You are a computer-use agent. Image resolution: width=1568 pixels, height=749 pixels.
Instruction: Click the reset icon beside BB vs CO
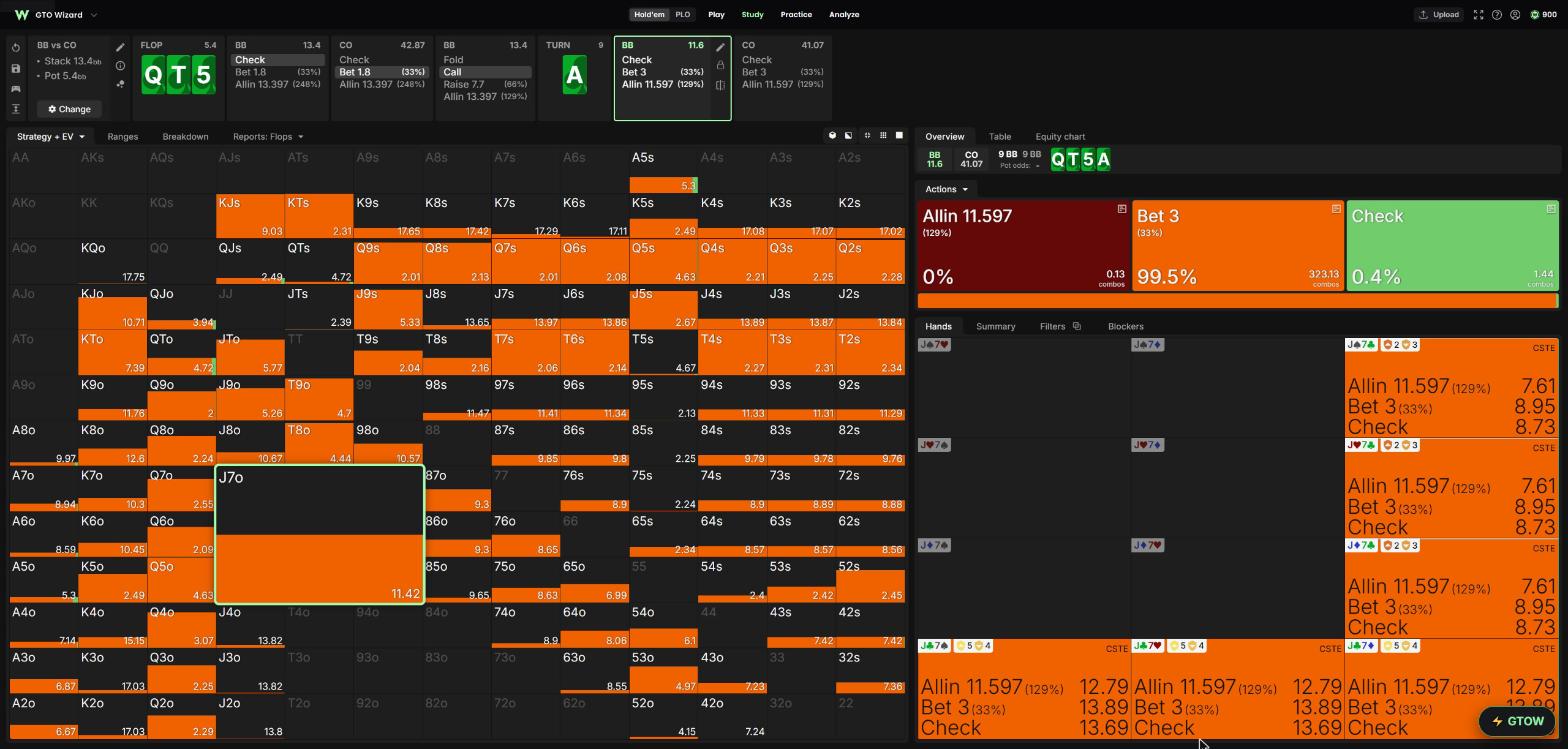16,48
